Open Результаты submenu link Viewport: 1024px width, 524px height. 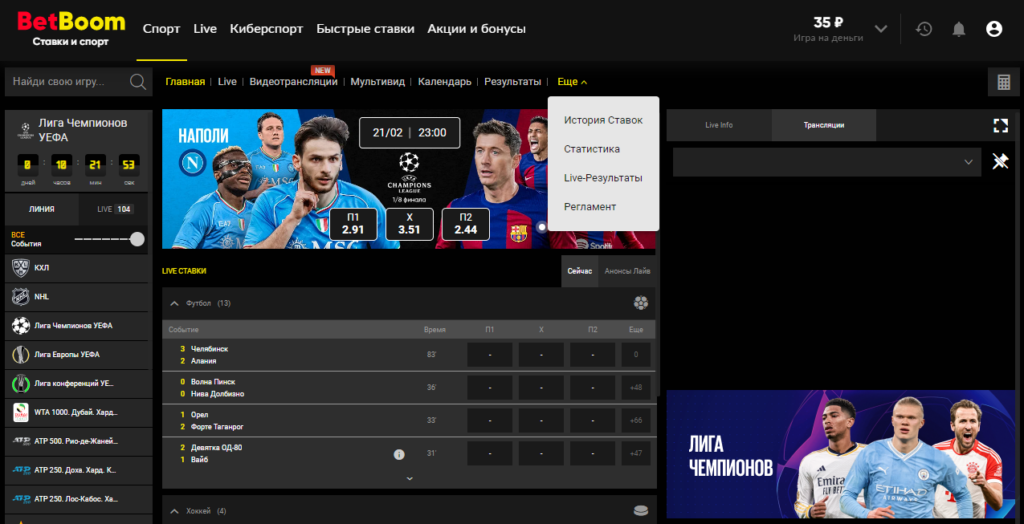click(513, 82)
